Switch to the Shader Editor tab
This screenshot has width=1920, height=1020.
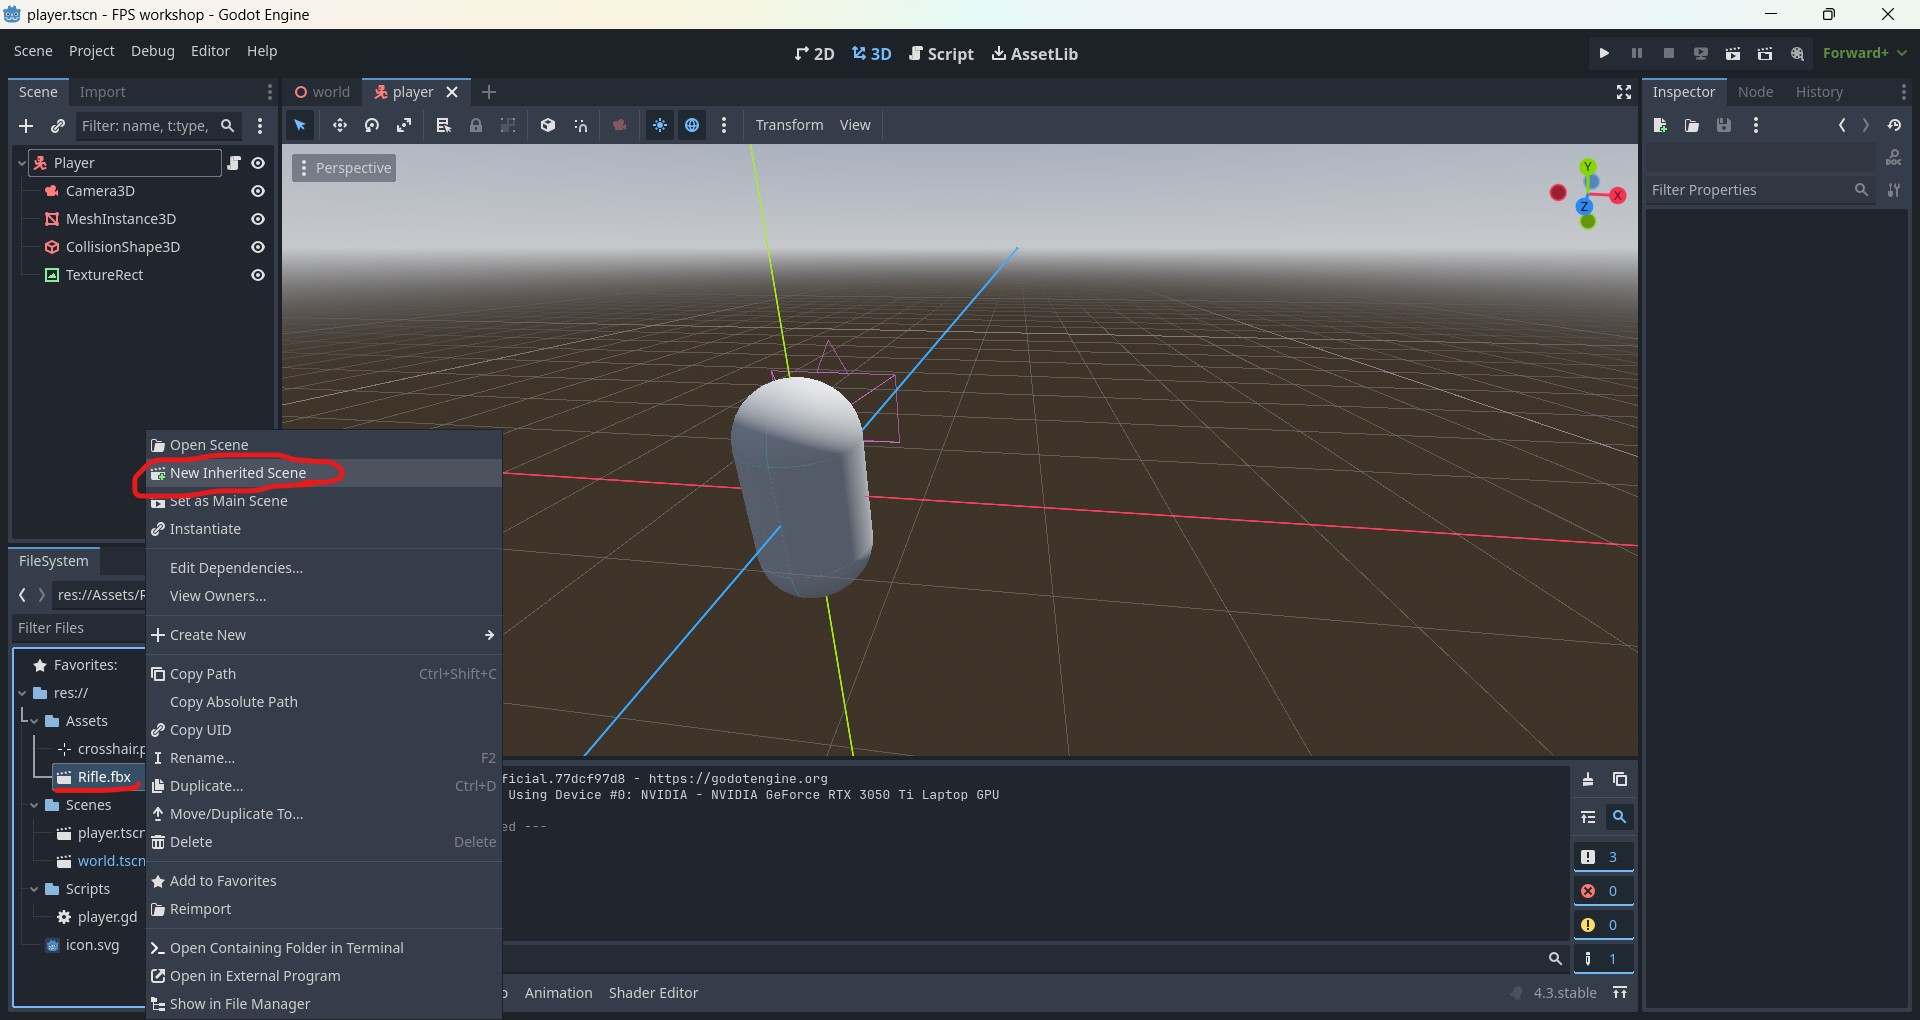tap(653, 993)
